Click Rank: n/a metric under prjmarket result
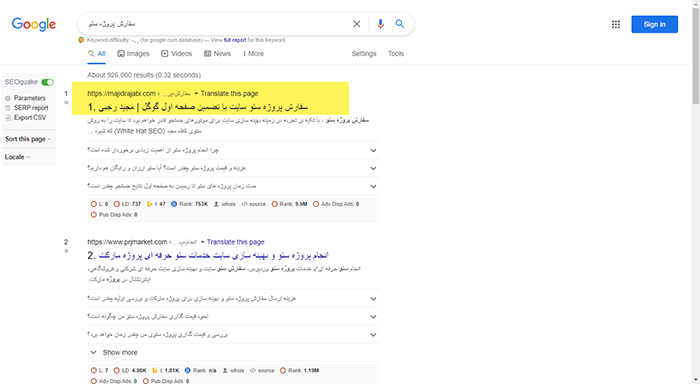Viewport: 700px width, 384px height. click(x=200, y=371)
